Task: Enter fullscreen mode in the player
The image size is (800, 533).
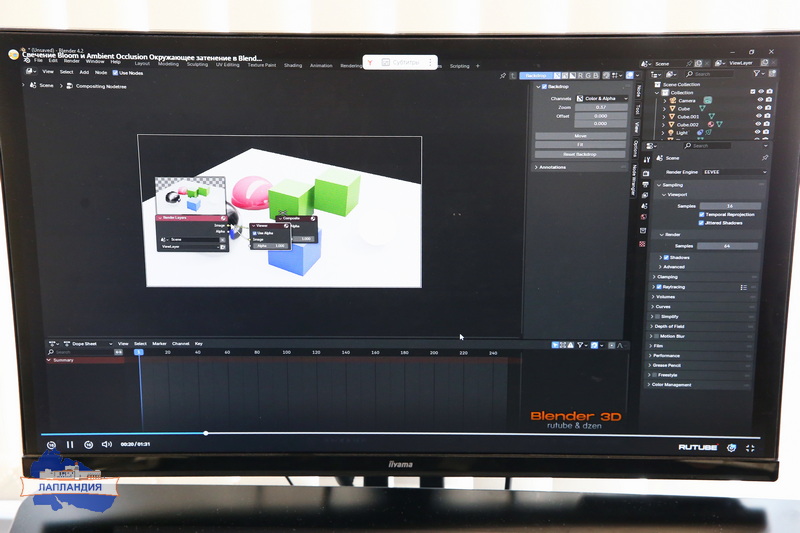Action: coord(750,448)
